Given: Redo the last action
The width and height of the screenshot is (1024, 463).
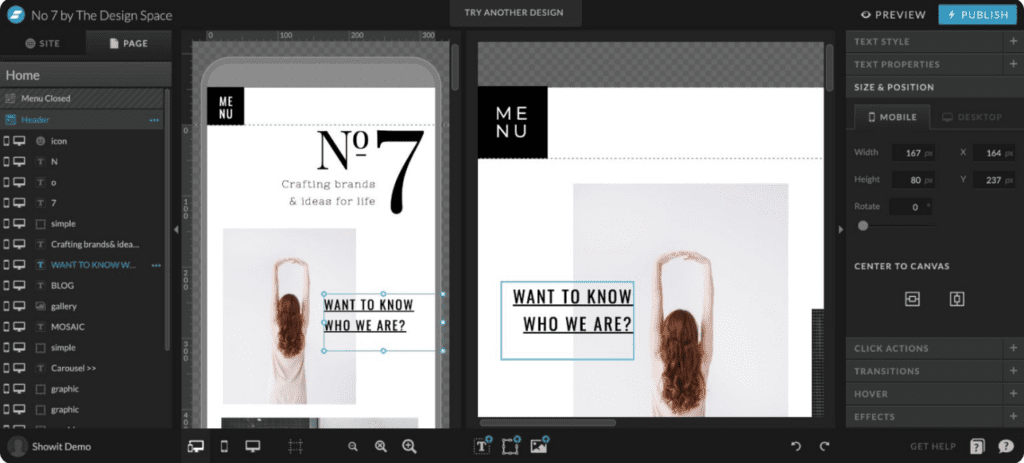Looking at the screenshot, I should point(824,447).
